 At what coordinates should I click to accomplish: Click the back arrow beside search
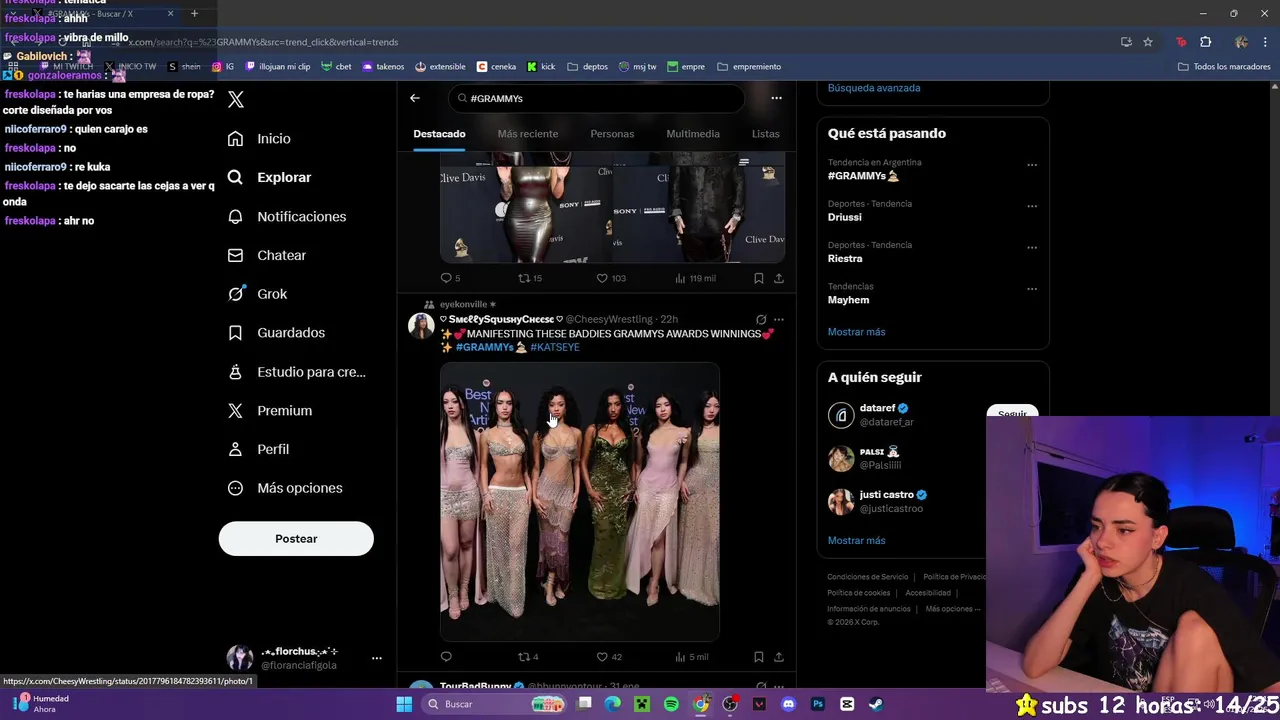(415, 98)
